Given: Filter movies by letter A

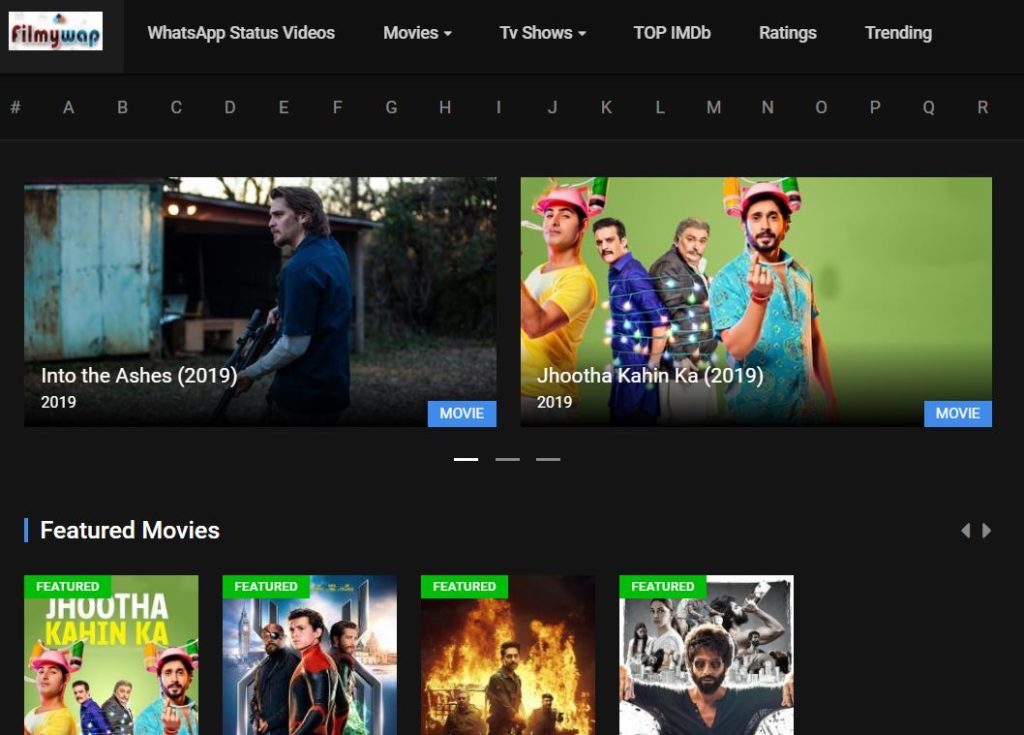Looking at the screenshot, I should click(68, 107).
